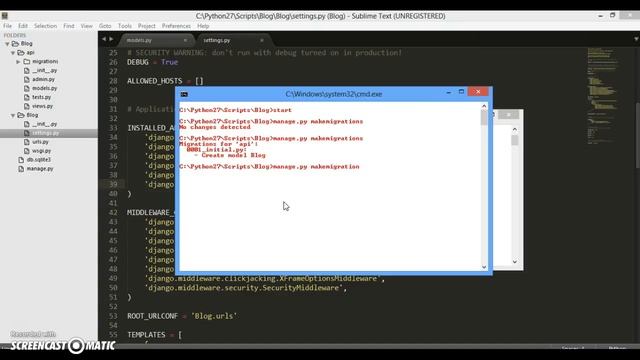Open the File menu
Screen dimensions: 640x360
pyautogui.click(x=7, y=26)
